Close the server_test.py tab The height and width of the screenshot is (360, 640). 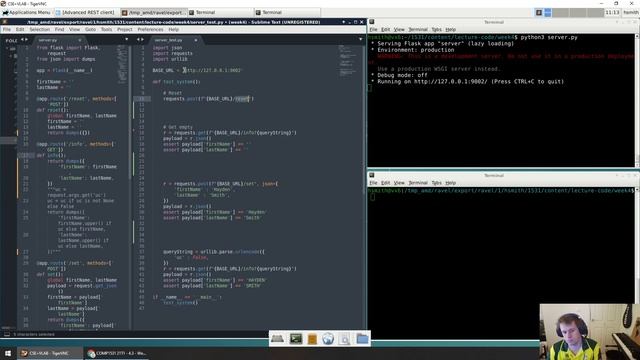[x=196, y=40]
